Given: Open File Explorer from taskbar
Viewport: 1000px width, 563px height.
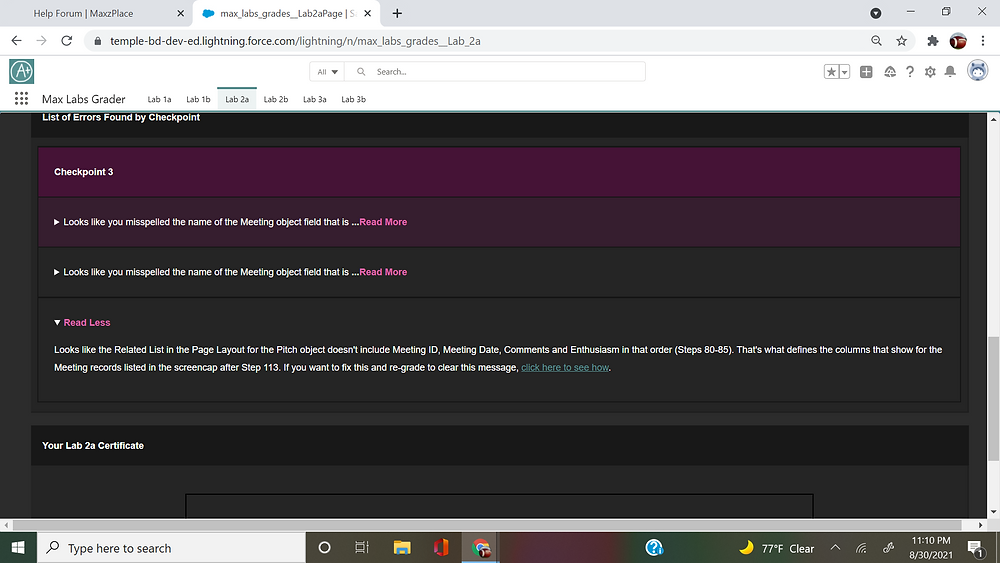Looking at the screenshot, I should click(x=402, y=548).
